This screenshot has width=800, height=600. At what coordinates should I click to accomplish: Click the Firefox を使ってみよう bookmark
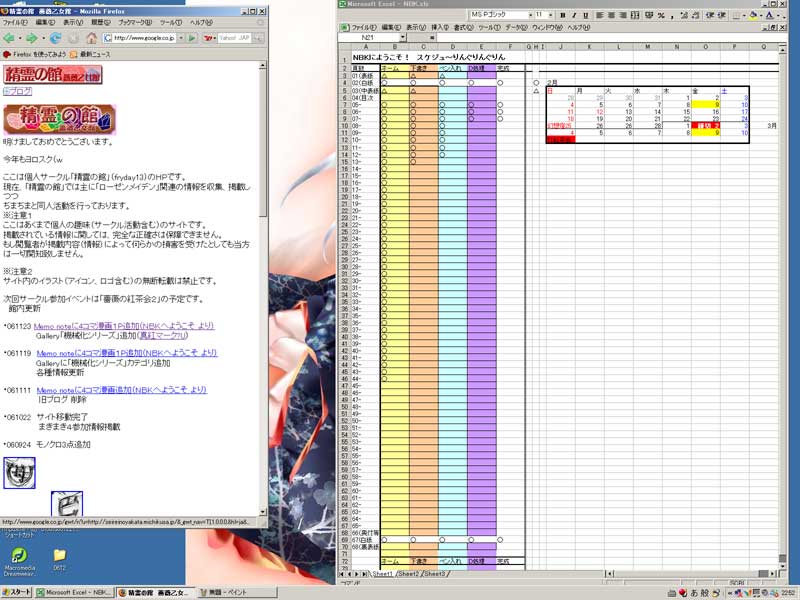(x=35, y=54)
